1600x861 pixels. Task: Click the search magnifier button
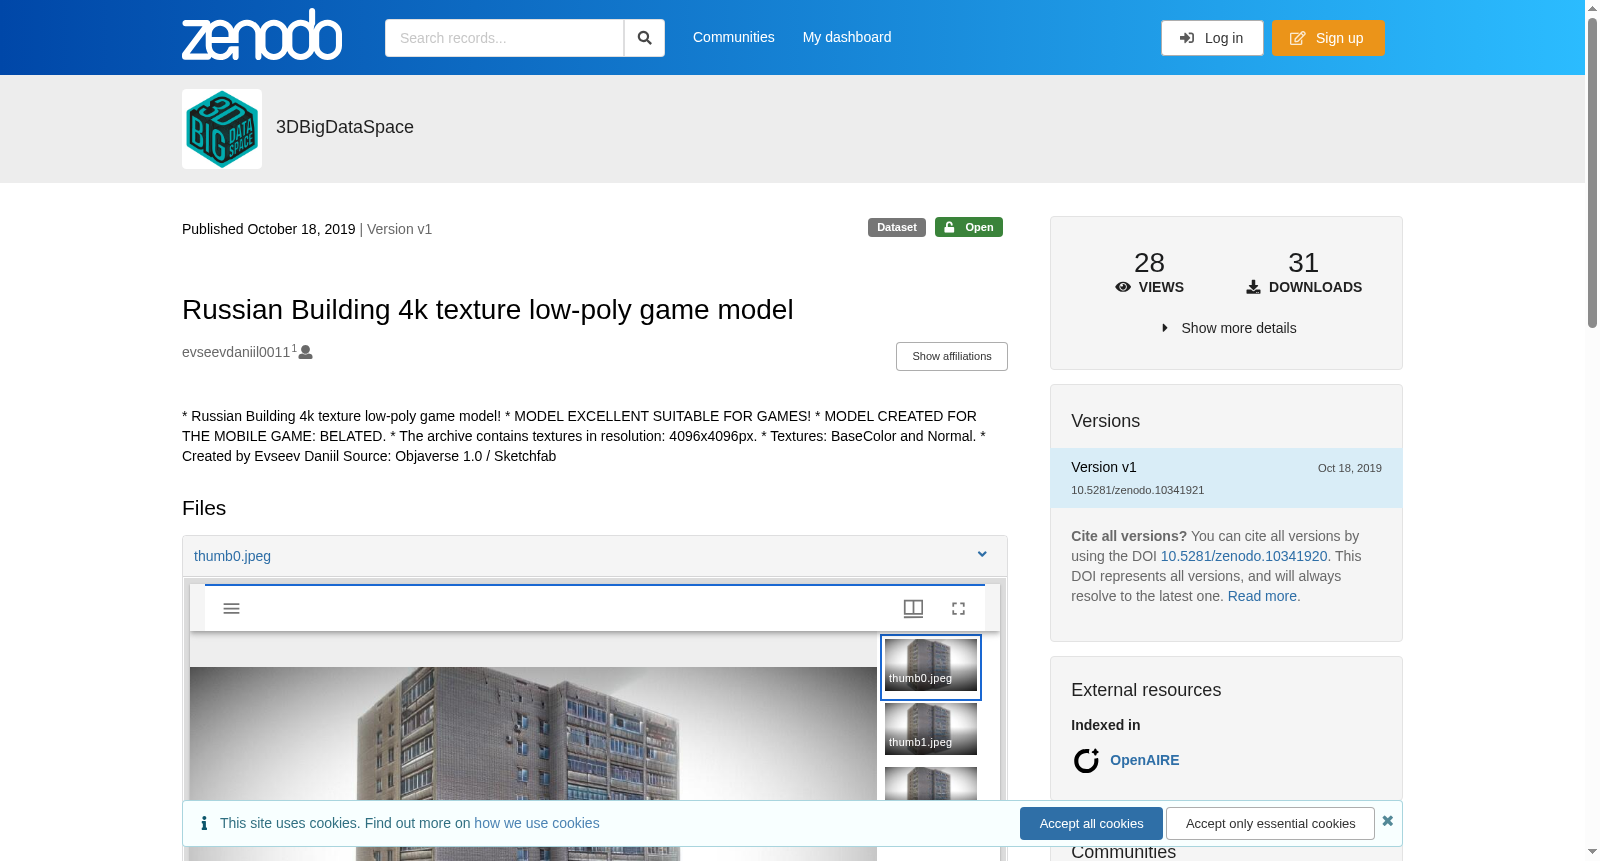(x=644, y=38)
